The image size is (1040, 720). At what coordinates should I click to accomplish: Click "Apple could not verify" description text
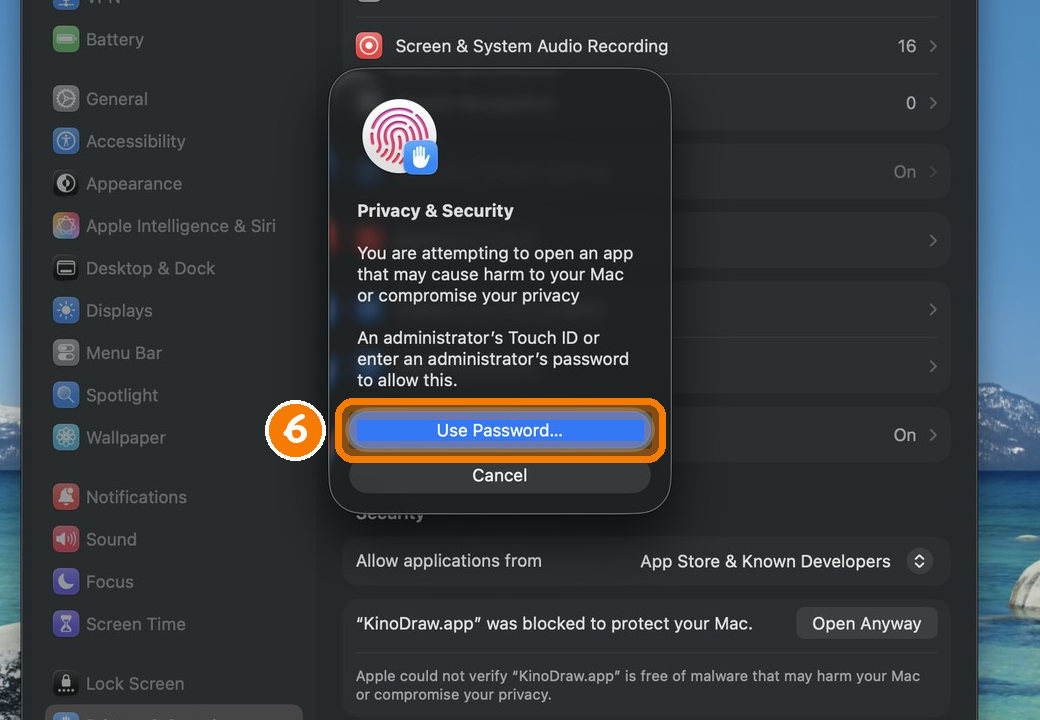(638, 685)
